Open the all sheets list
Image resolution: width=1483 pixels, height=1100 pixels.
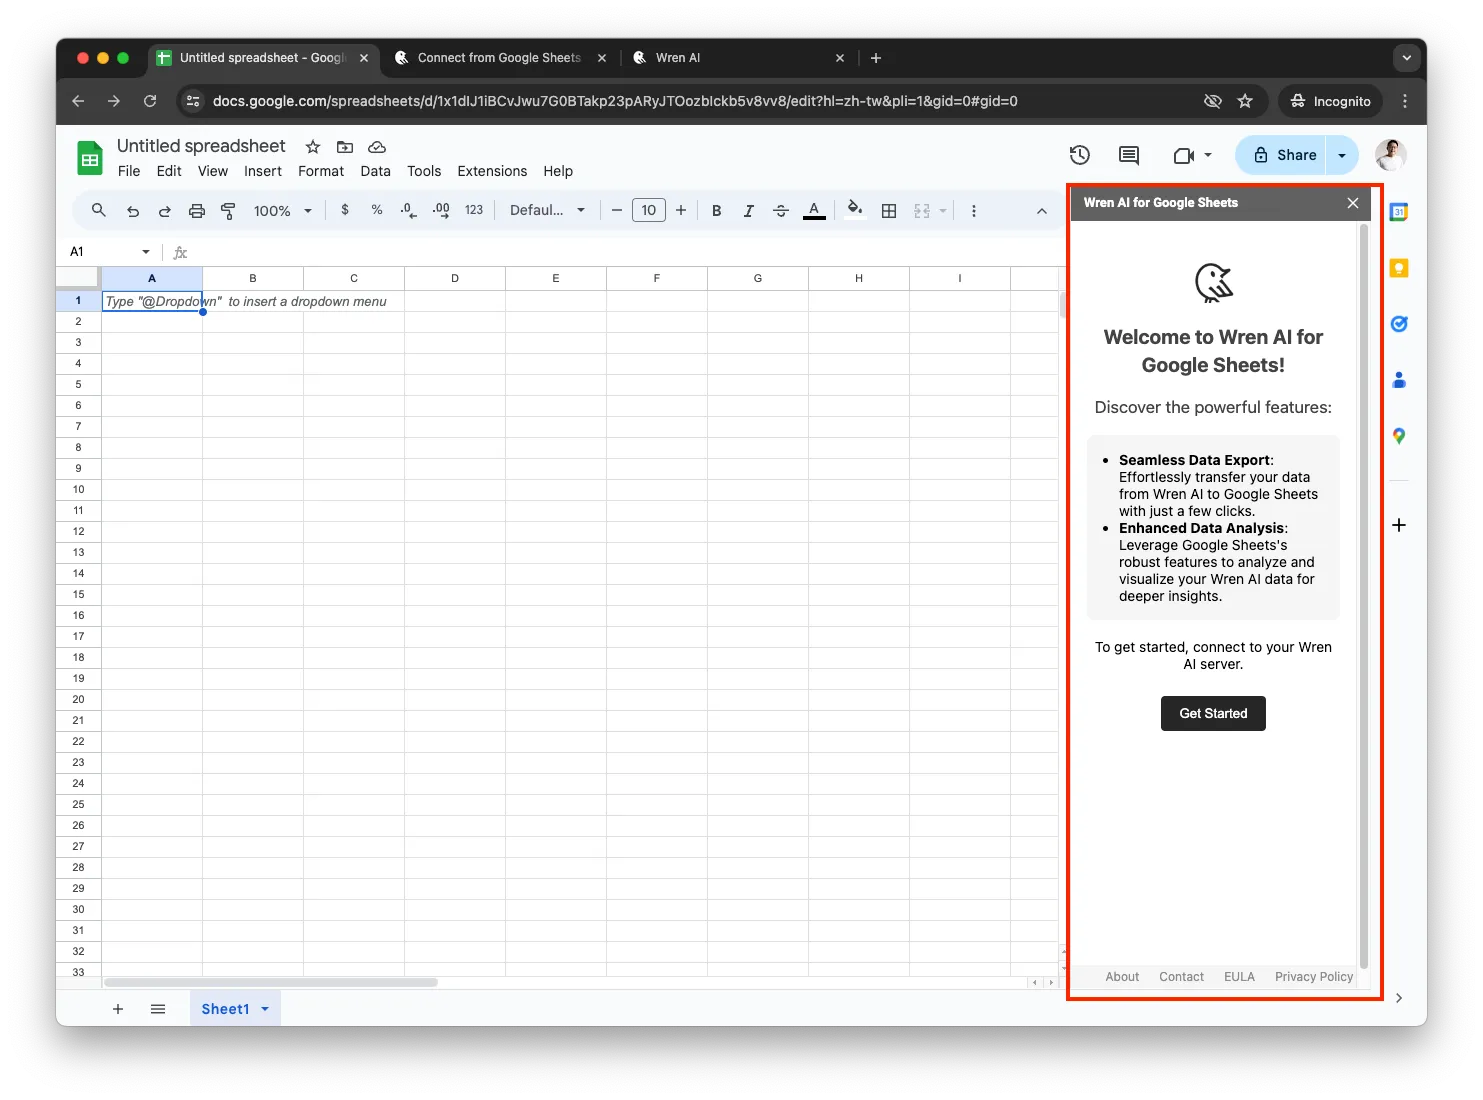click(x=158, y=1009)
